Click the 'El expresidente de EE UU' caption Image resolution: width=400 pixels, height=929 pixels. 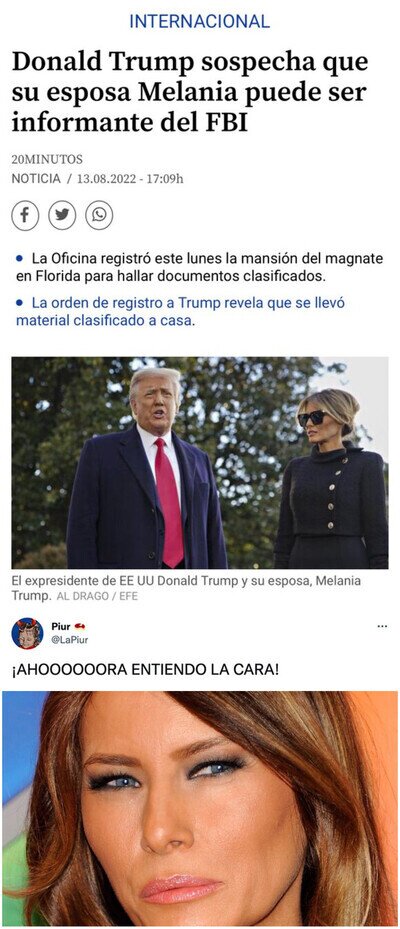click(x=187, y=588)
